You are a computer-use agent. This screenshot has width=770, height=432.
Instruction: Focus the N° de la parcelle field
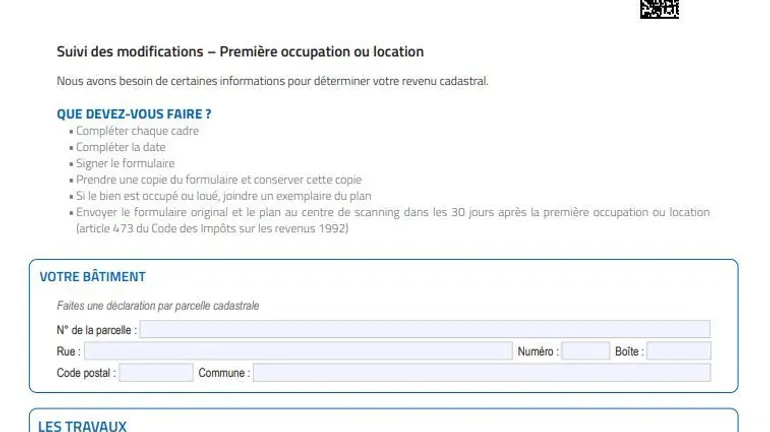425,329
